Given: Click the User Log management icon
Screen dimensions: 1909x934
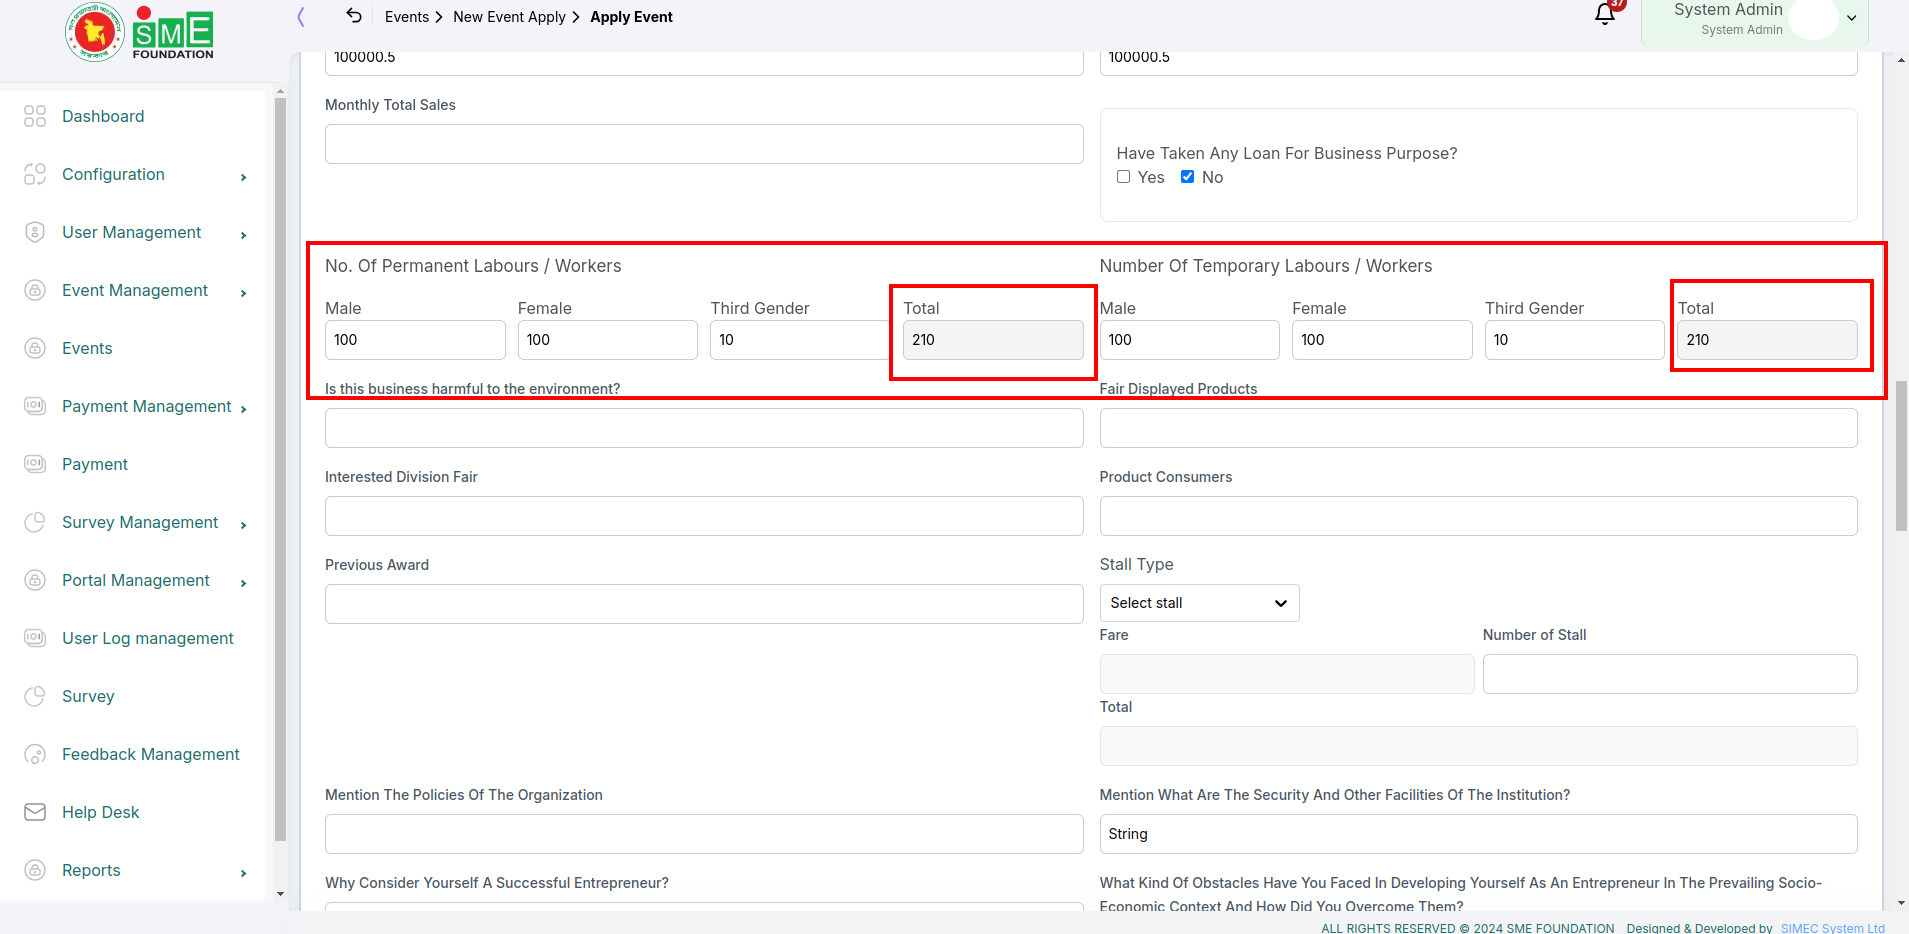Looking at the screenshot, I should coord(35,638).
